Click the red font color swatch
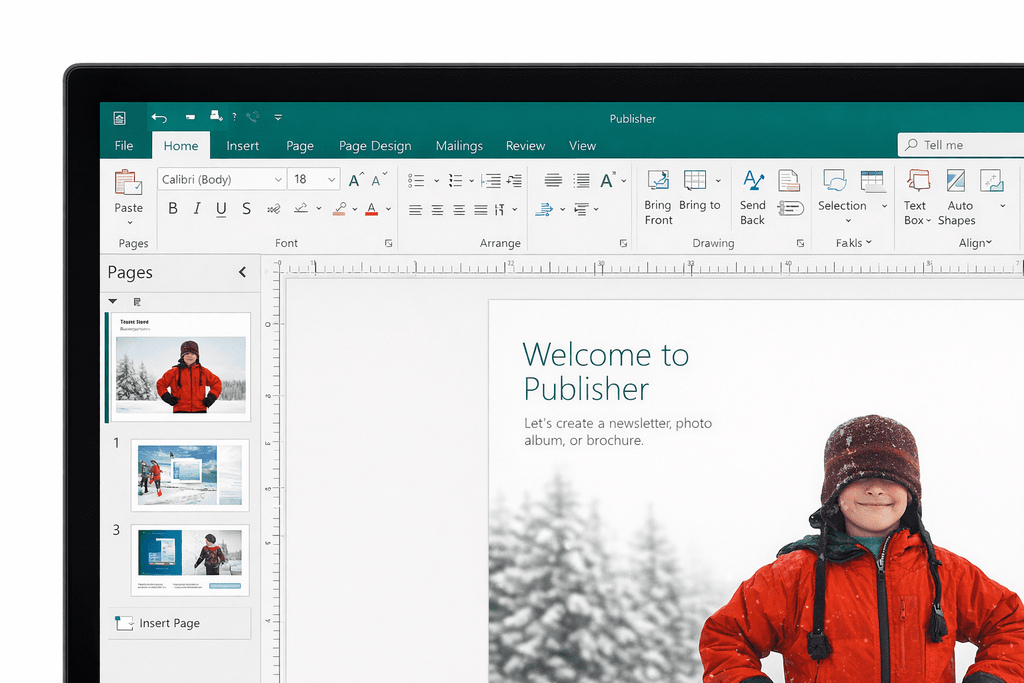 click(372, 209)
